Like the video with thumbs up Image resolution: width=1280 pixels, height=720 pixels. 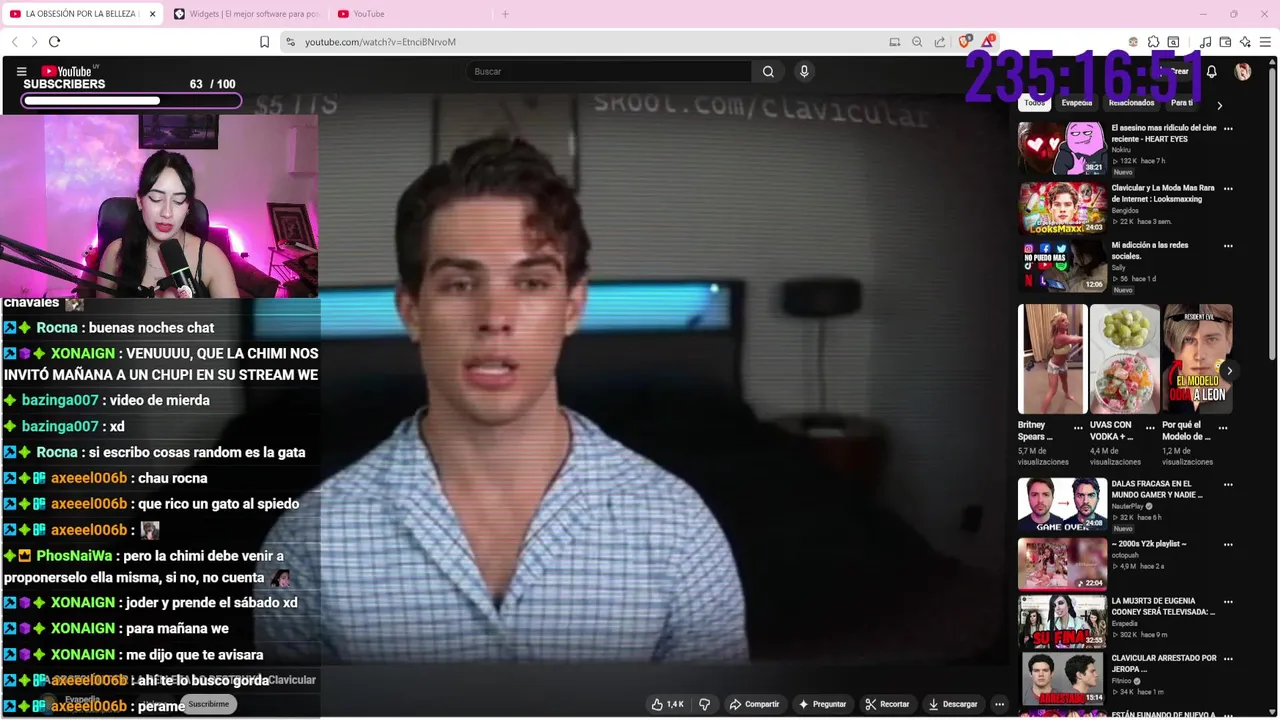[667, 704]
